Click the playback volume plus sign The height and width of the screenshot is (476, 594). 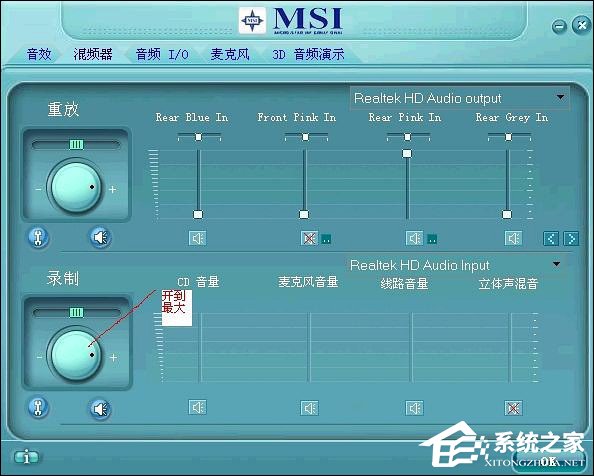point(113,189)
